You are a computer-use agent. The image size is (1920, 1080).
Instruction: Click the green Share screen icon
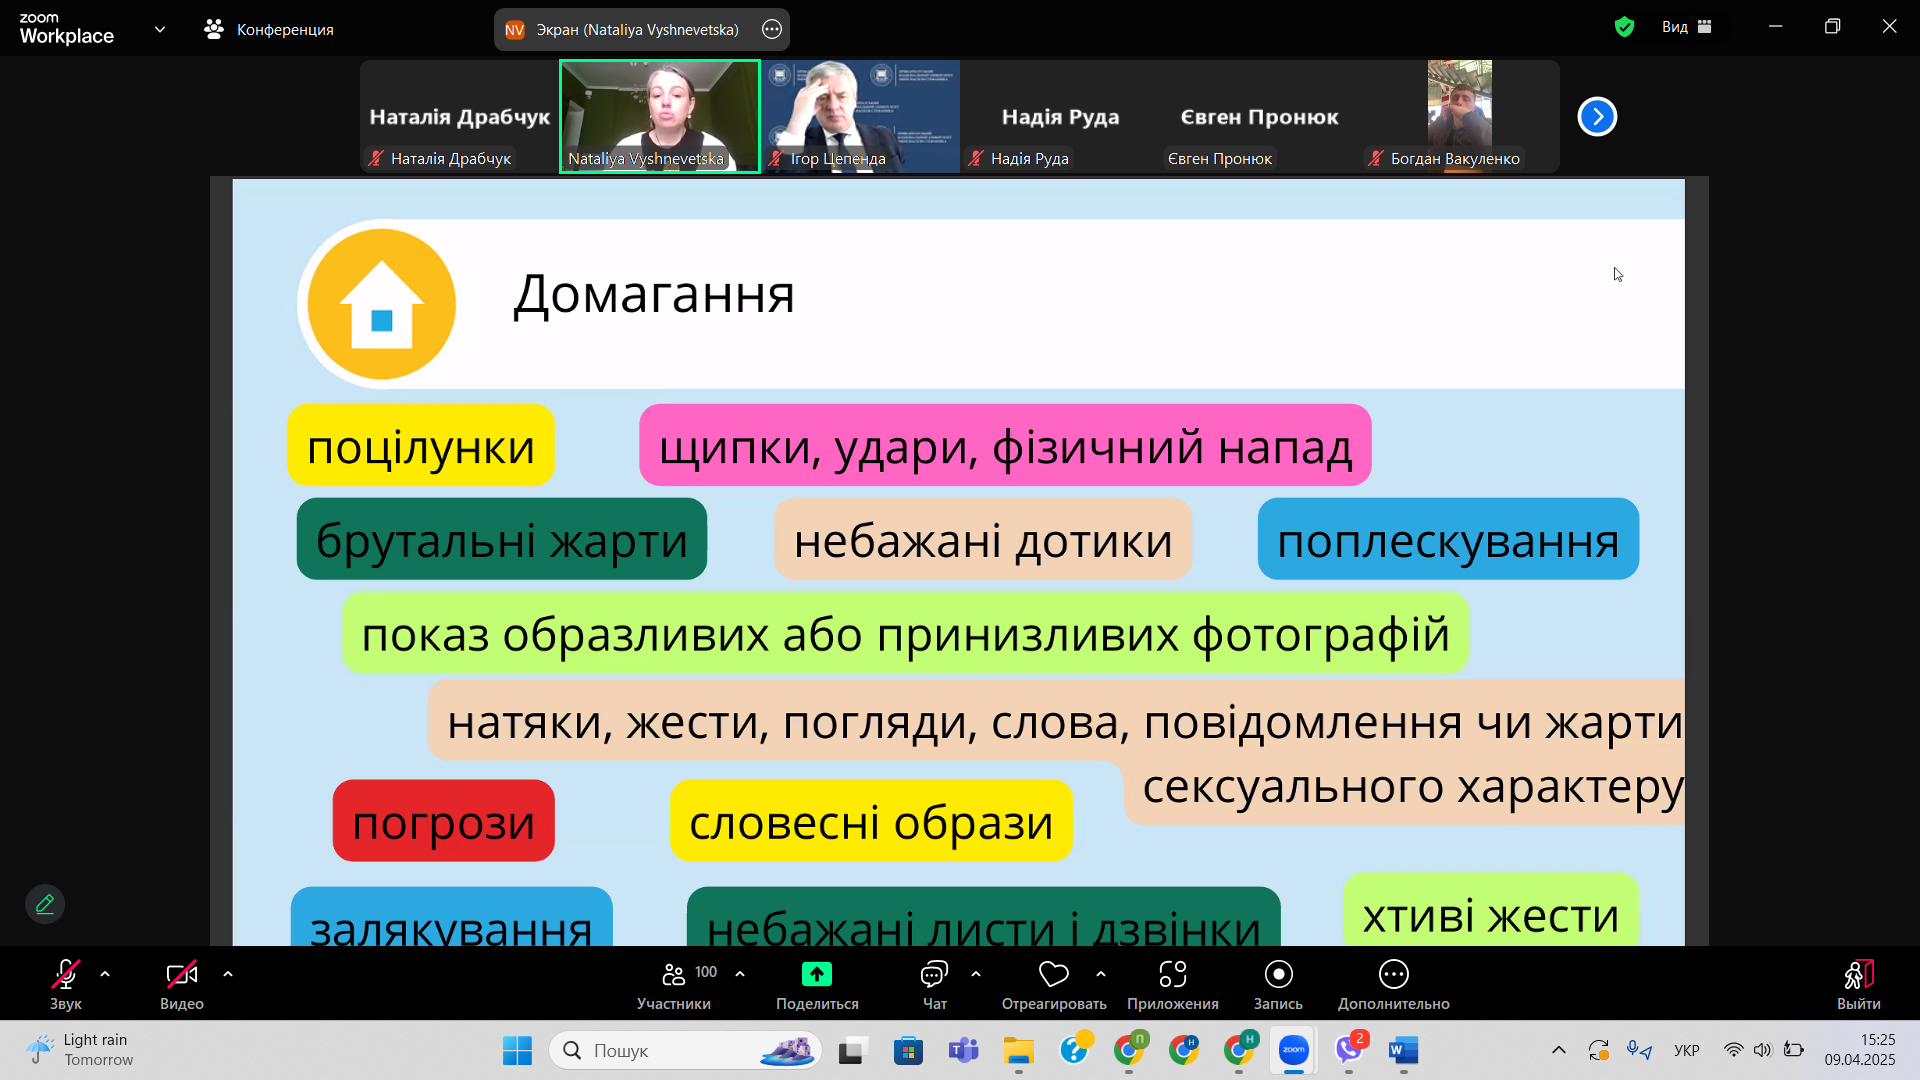click(x=816, y=974)
